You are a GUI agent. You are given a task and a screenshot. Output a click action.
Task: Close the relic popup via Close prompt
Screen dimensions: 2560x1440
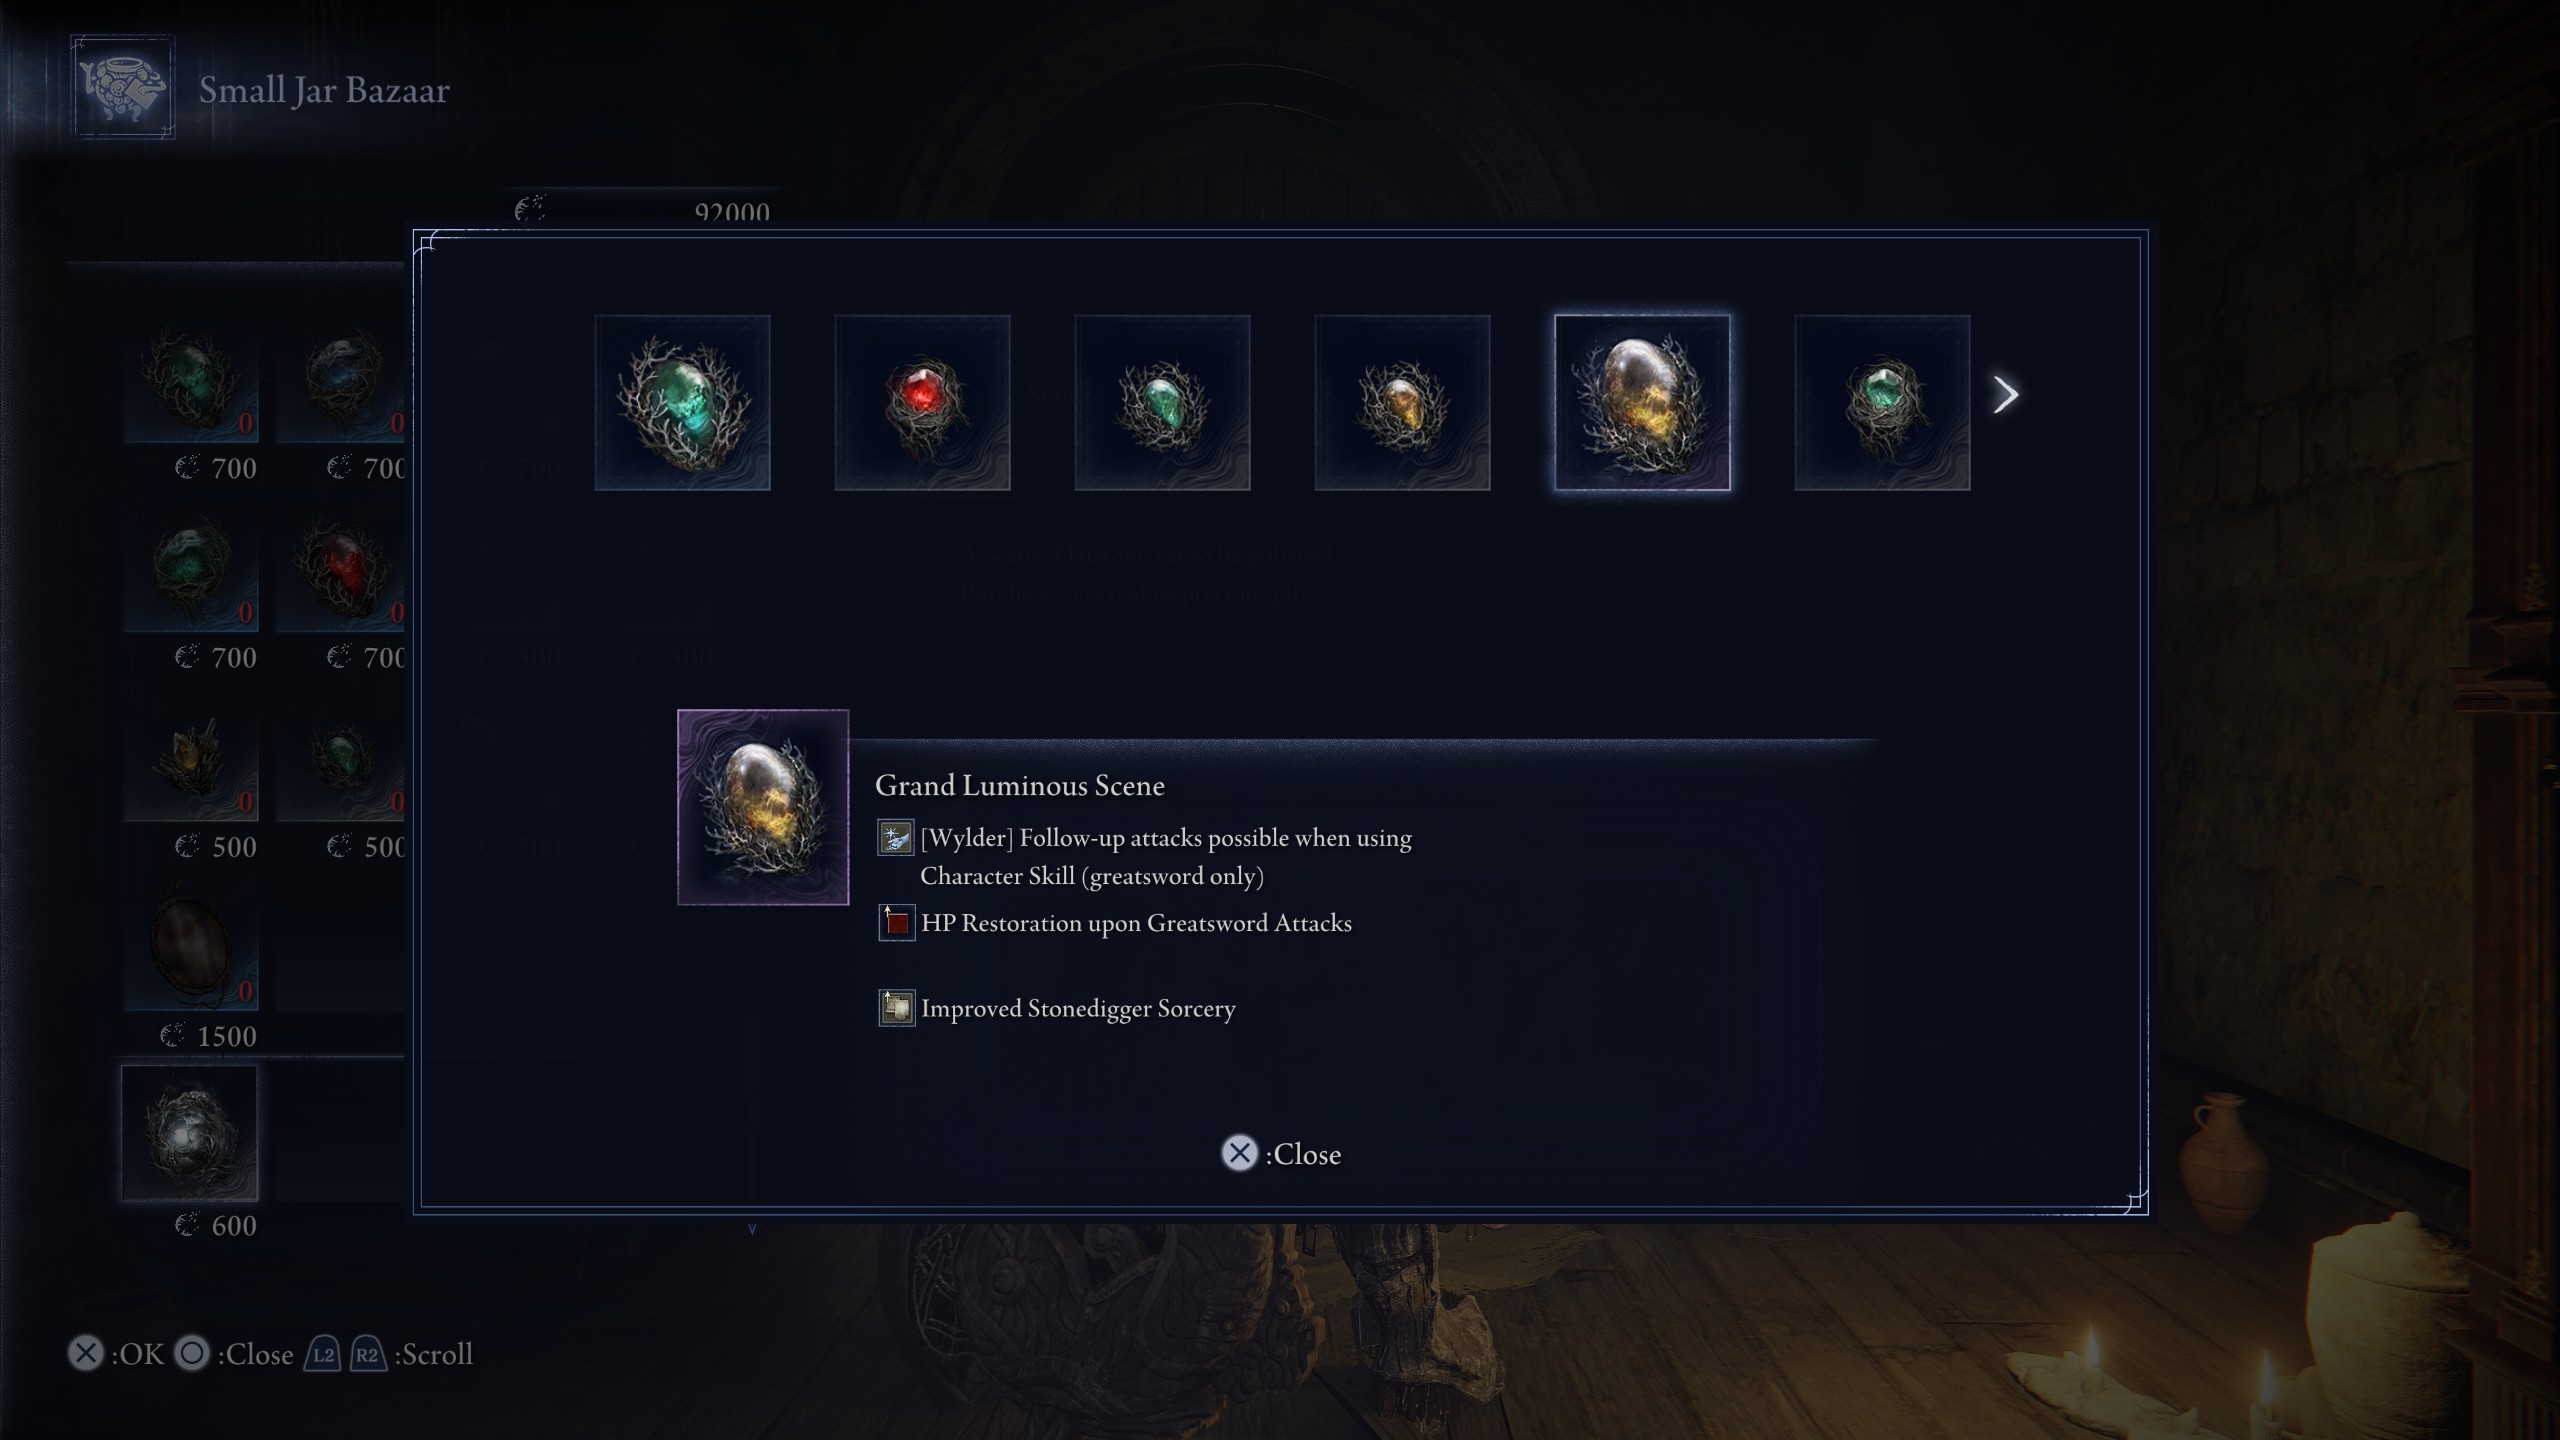click(x=1281, y=1154)
